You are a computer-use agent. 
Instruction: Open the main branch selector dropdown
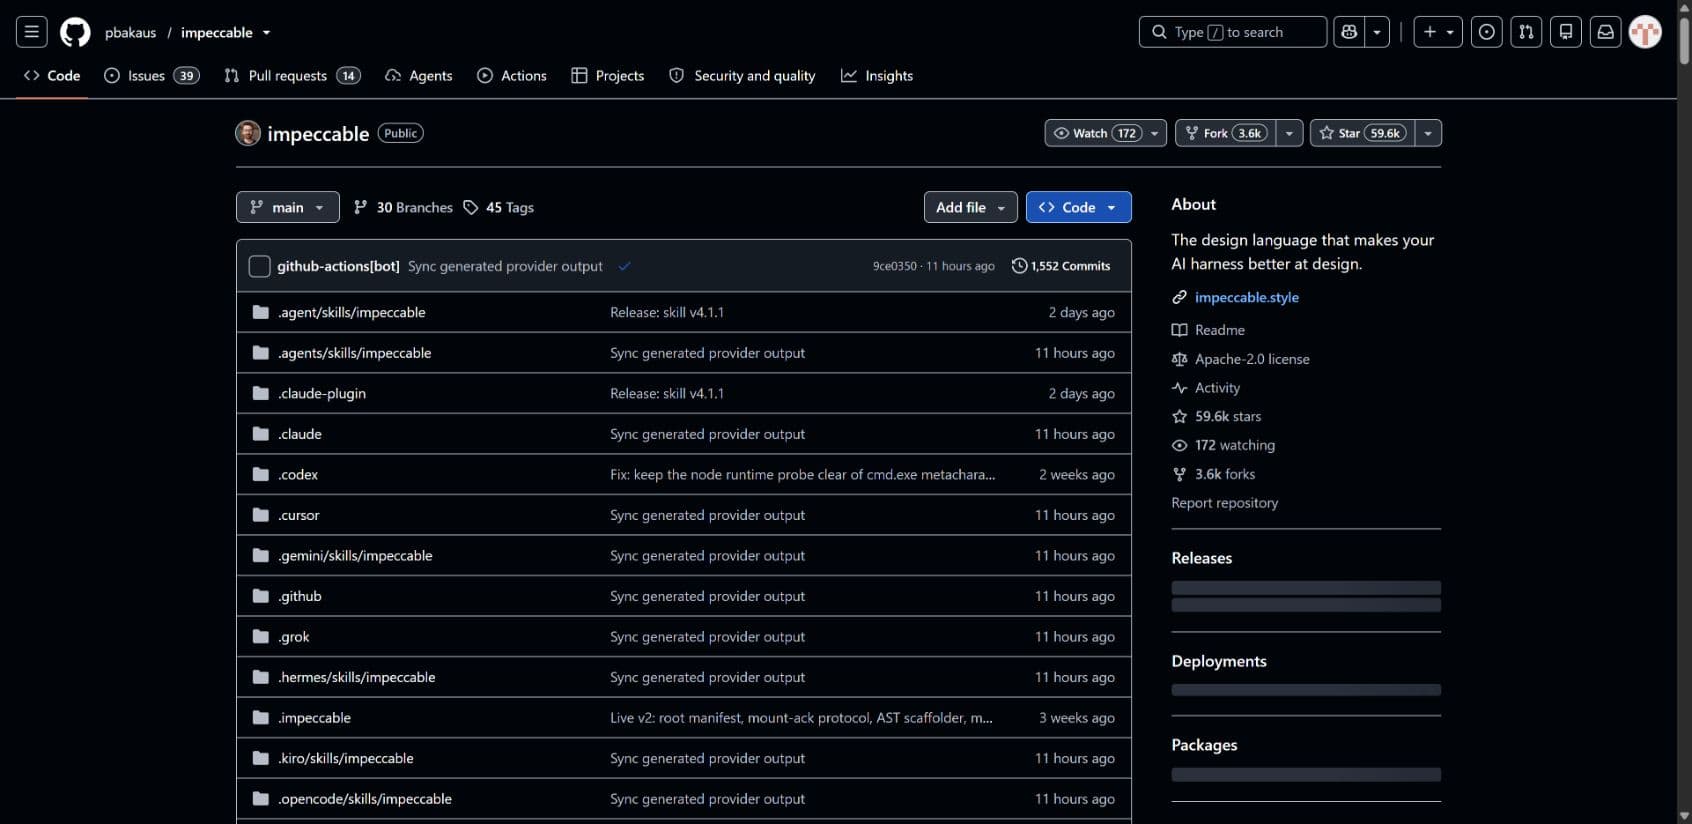[x=288, y=207]
